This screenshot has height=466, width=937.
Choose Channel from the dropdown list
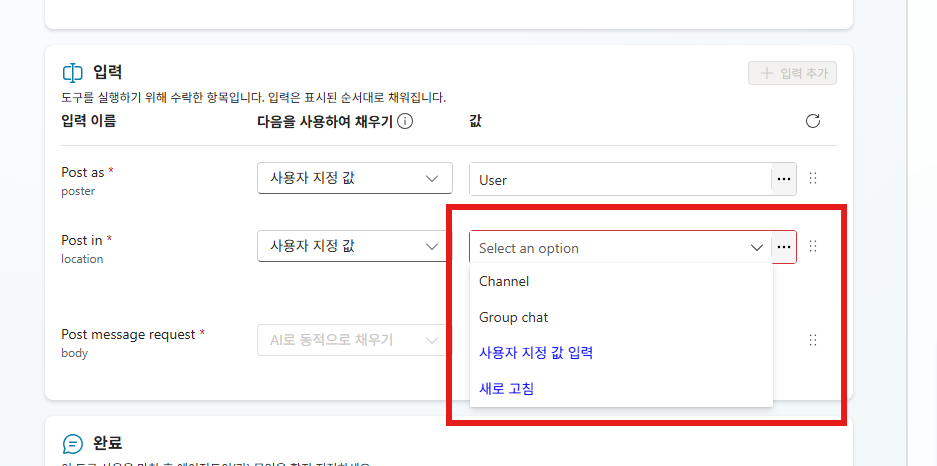[621, 281]
